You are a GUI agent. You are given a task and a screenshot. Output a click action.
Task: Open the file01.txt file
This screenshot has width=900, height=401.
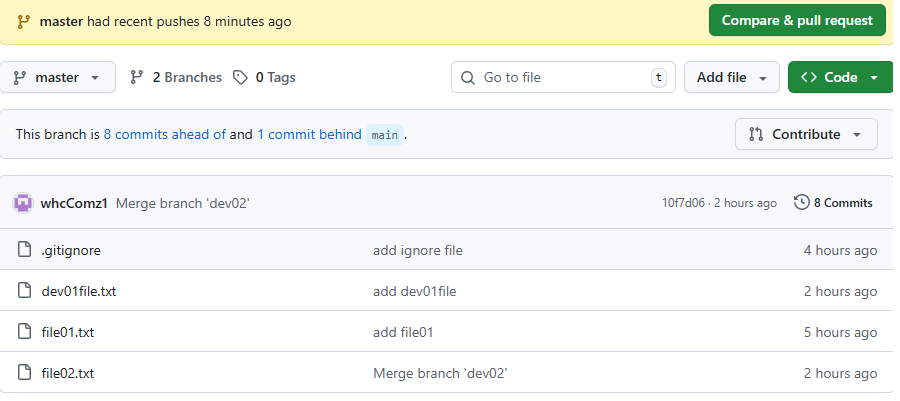click(68, 332)
